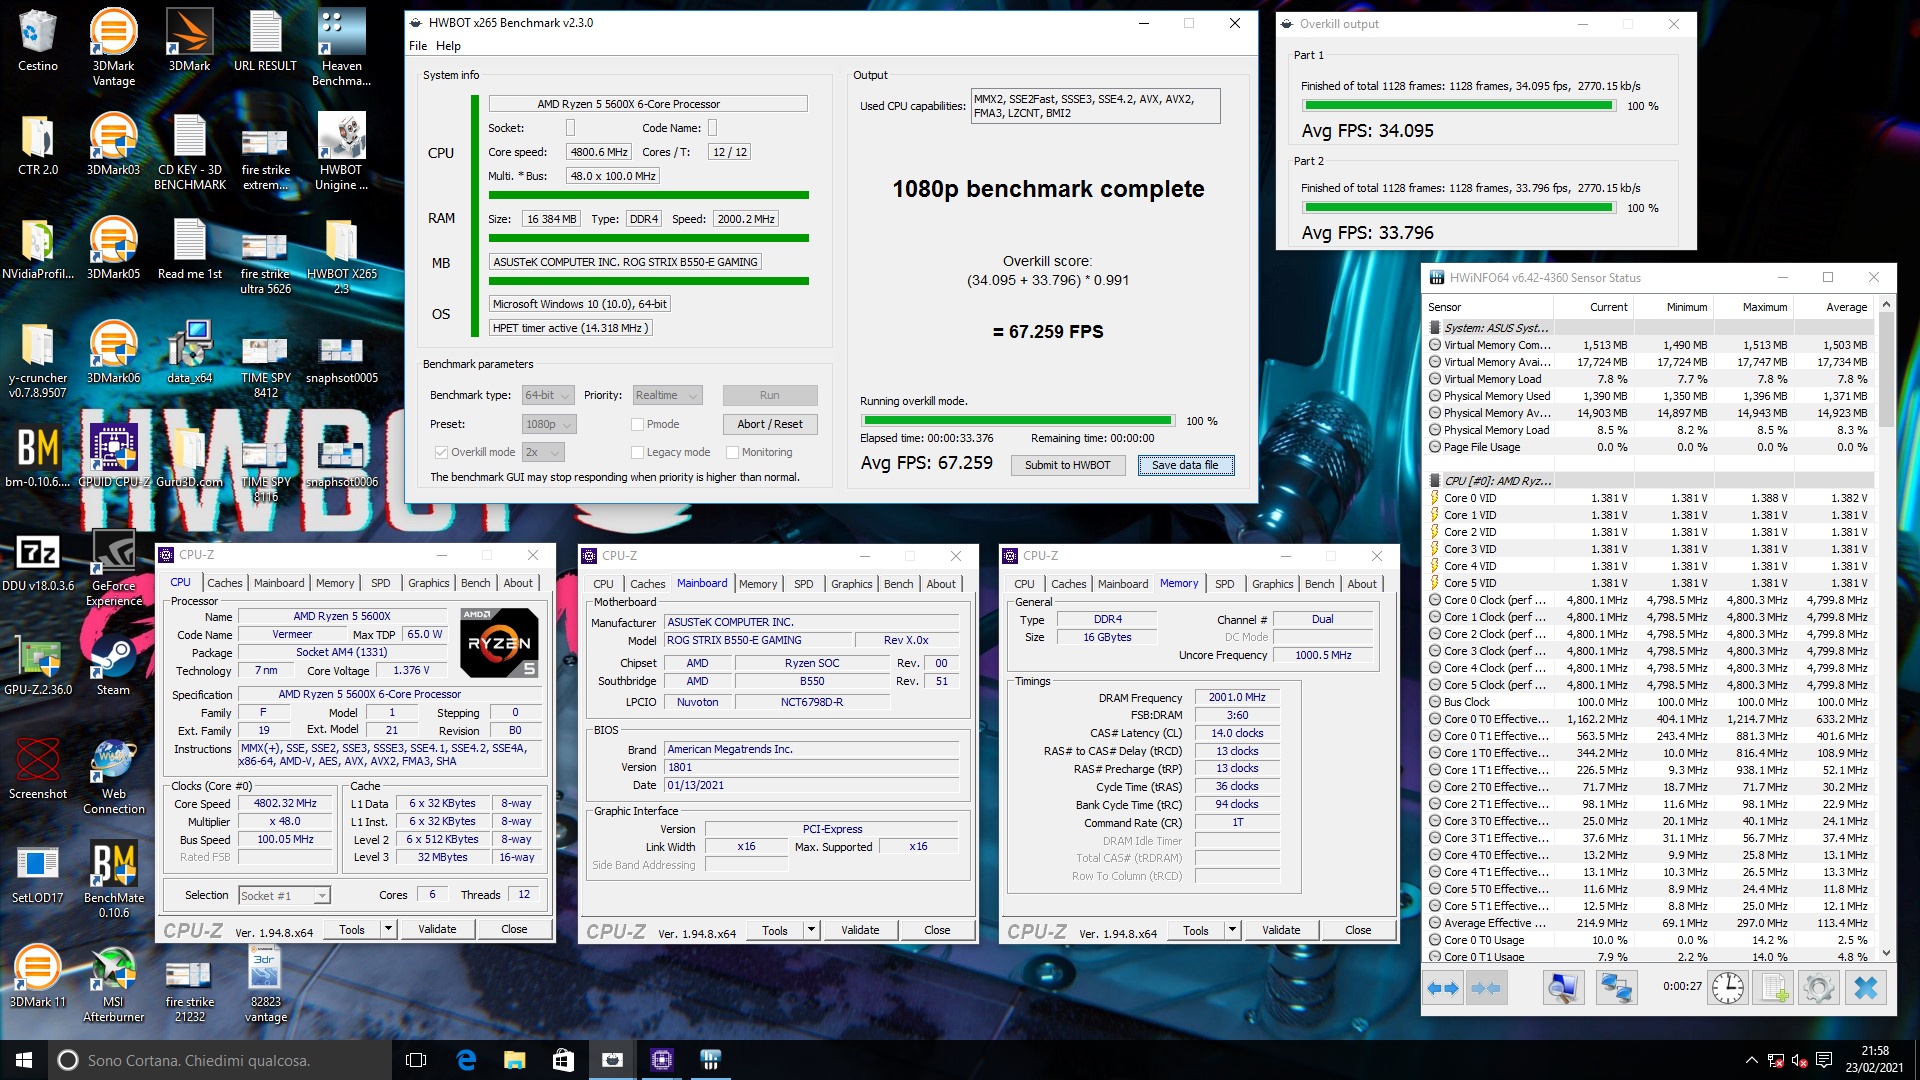
Task: Toggle the Pmode checkbox
Action: tap(637, 424)
